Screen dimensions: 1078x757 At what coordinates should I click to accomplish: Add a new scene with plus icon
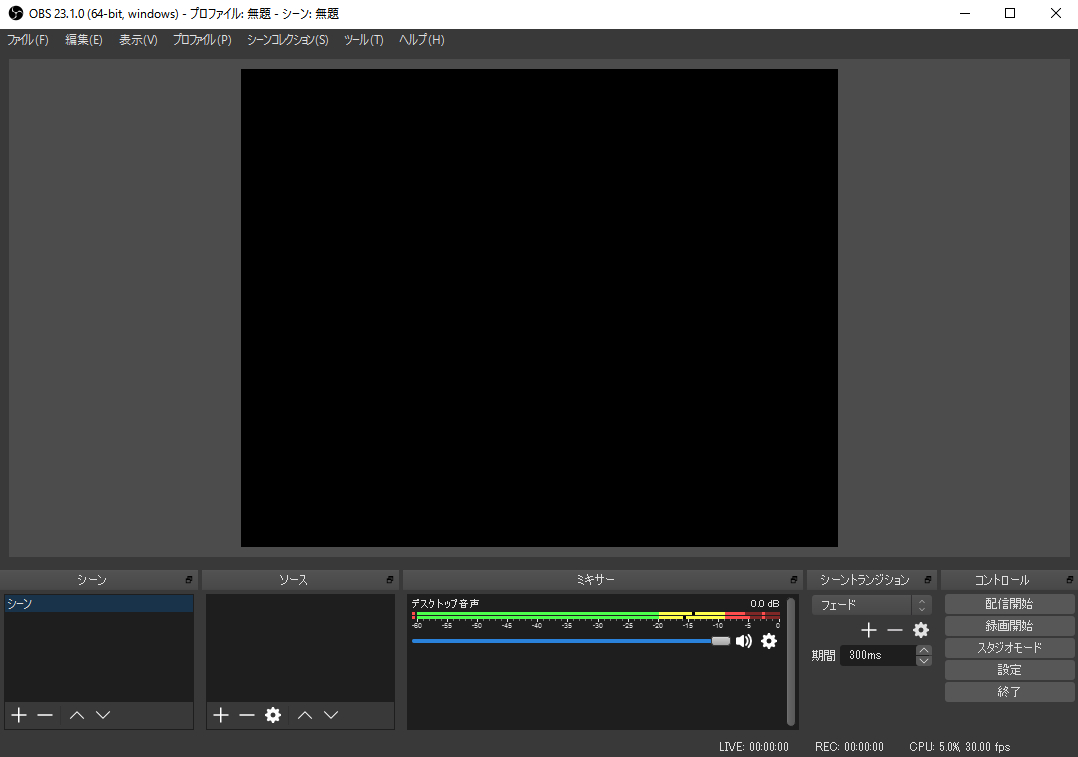click(x=18, y=715)
